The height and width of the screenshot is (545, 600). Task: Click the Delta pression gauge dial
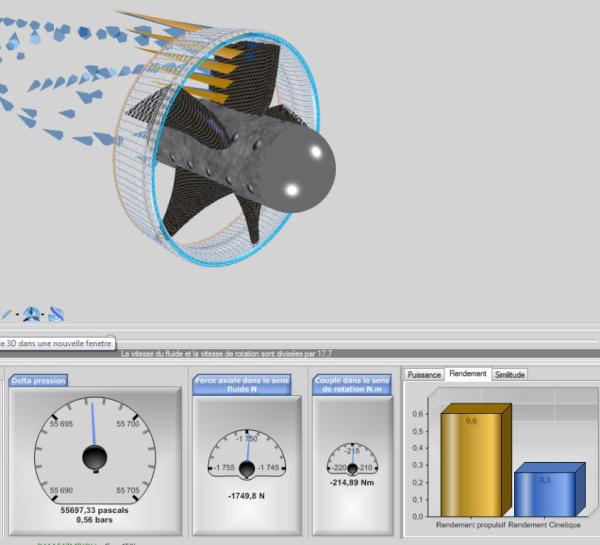95,450
